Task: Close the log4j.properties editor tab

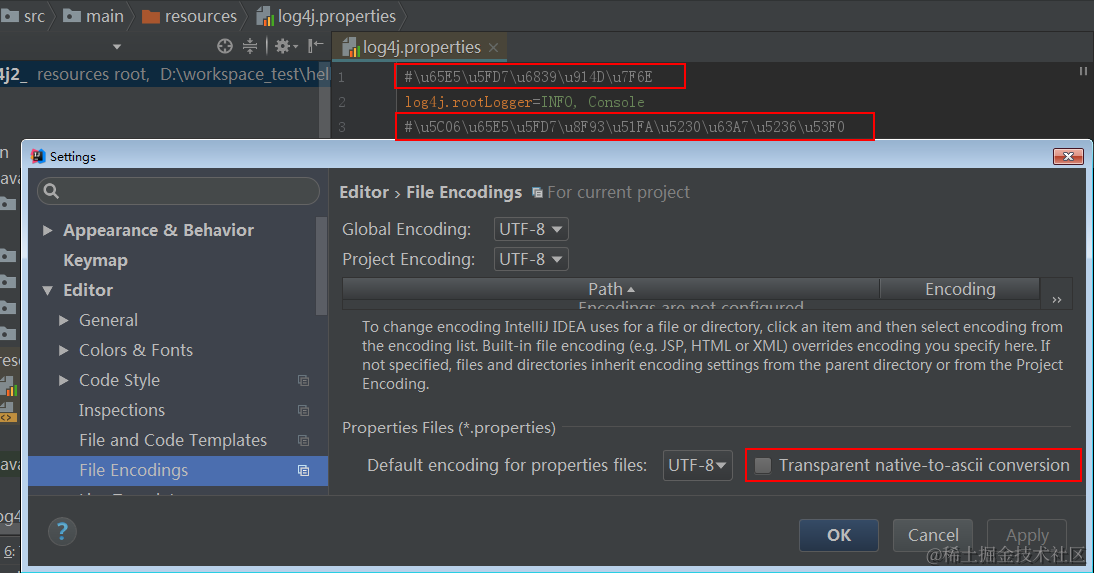Action: (x=493, y=47)
